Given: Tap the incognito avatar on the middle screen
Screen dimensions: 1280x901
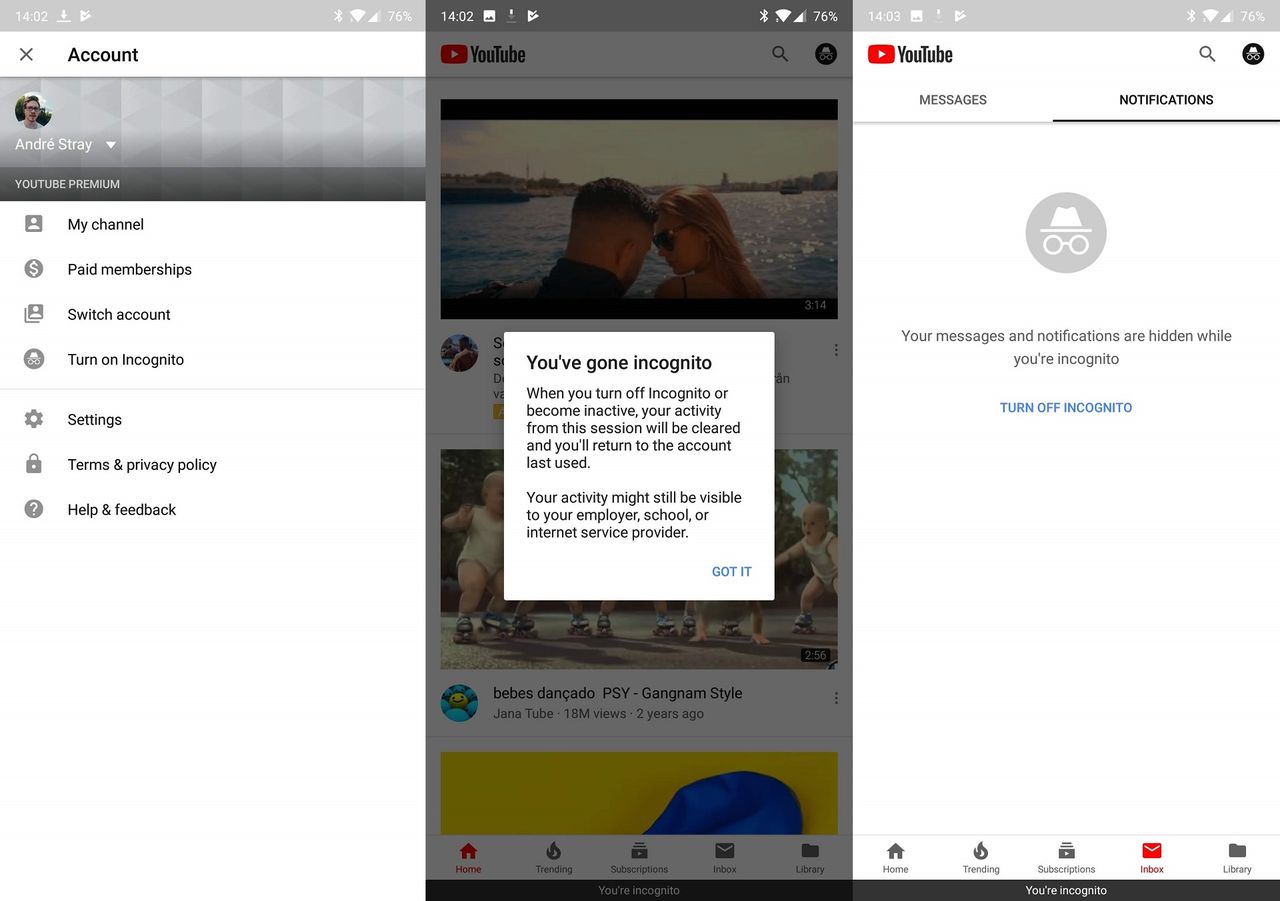Looking at the screenshot, I should (826, 54).
